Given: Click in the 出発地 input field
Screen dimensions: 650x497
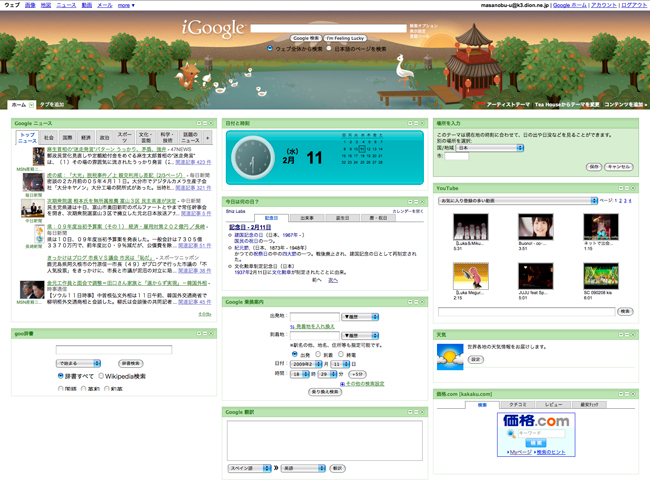Looking at the screenshot, I should click(x=314, y=317).
